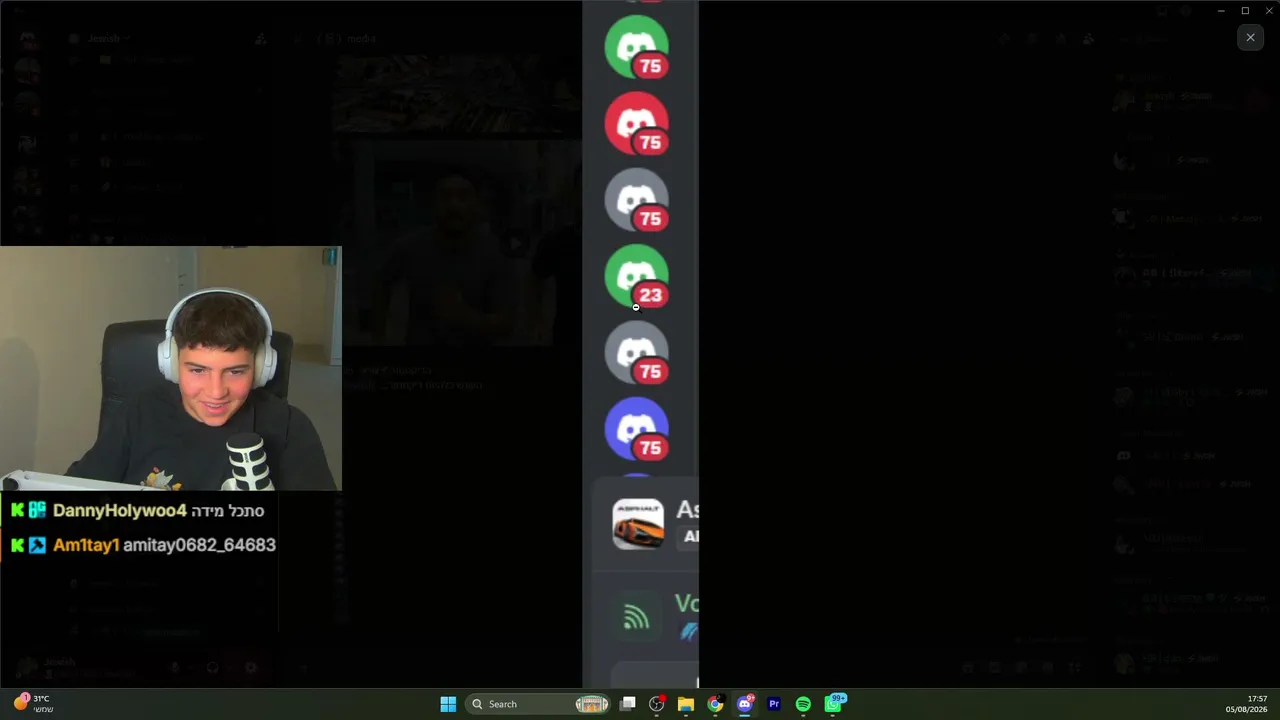Launch Google Chrome from the taskbar
The height and width of the screenshot is (720, 1280).
715,704
